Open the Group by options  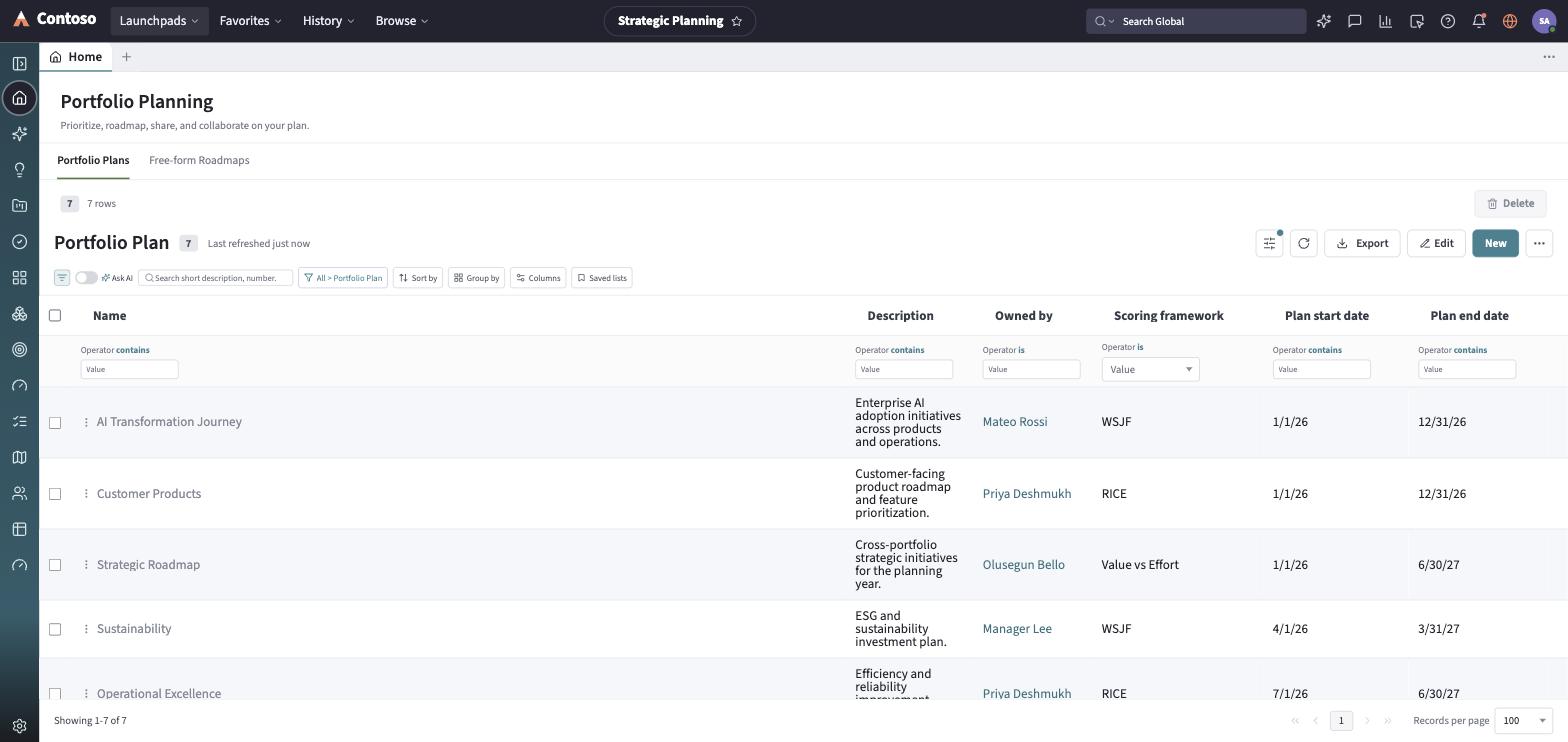[476, 278]
